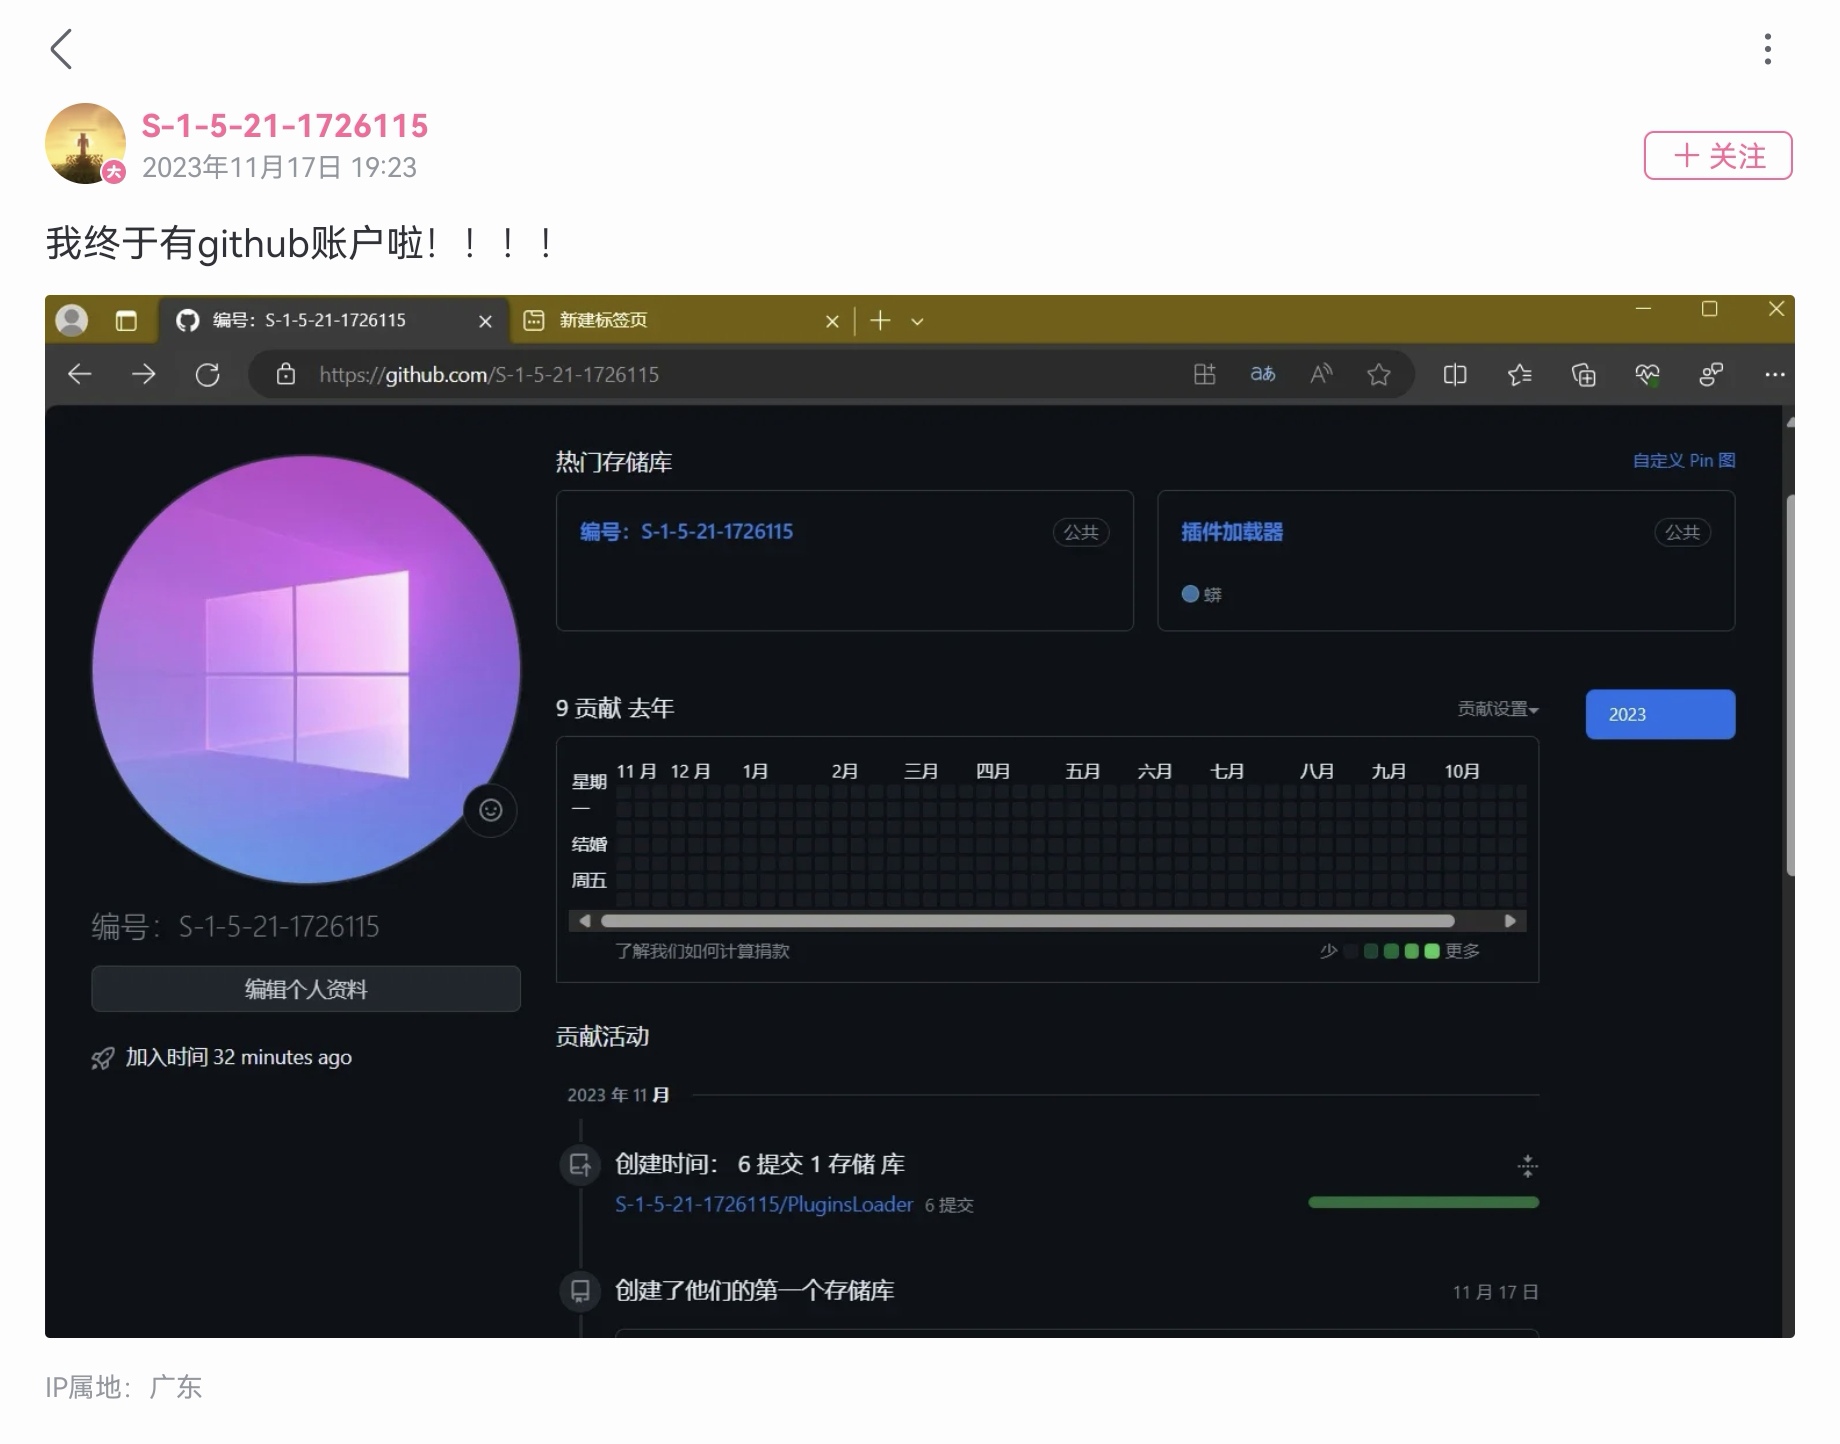The height and width of the screenshot is (1444, 1840).
Task: Click the site lock icon
Action: point(286,374)
